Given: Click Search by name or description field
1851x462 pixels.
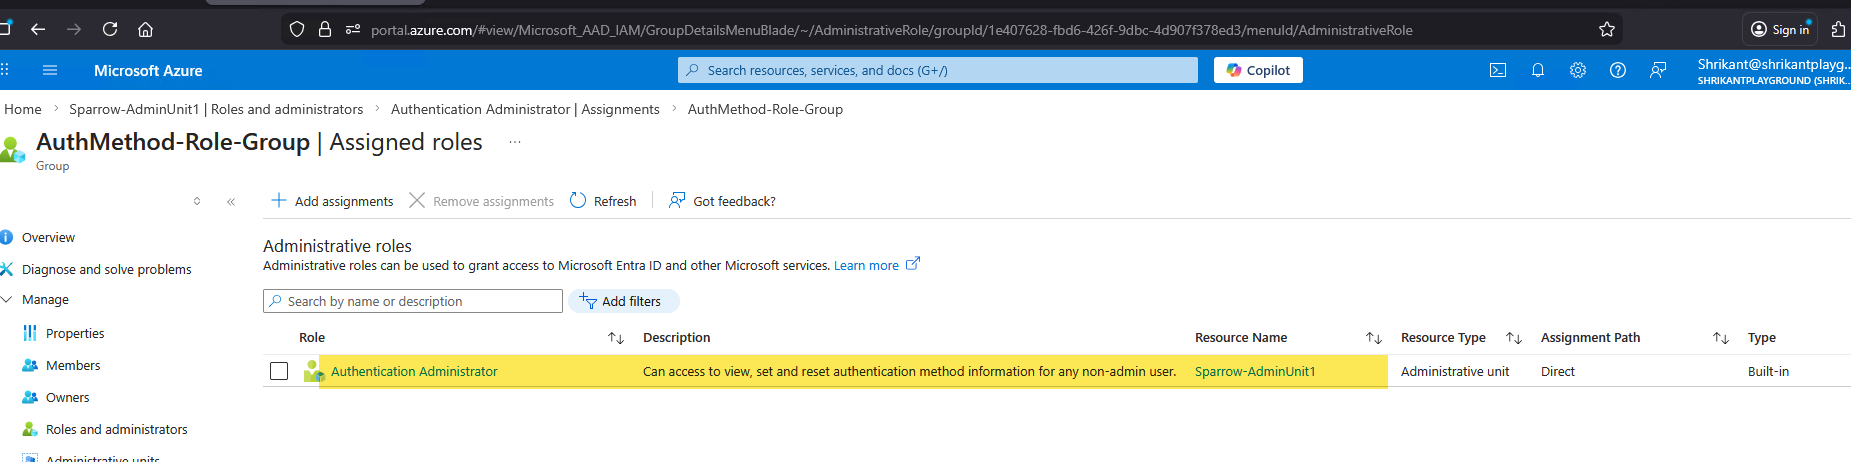Looking at the screenshot, I should point(413,301).
